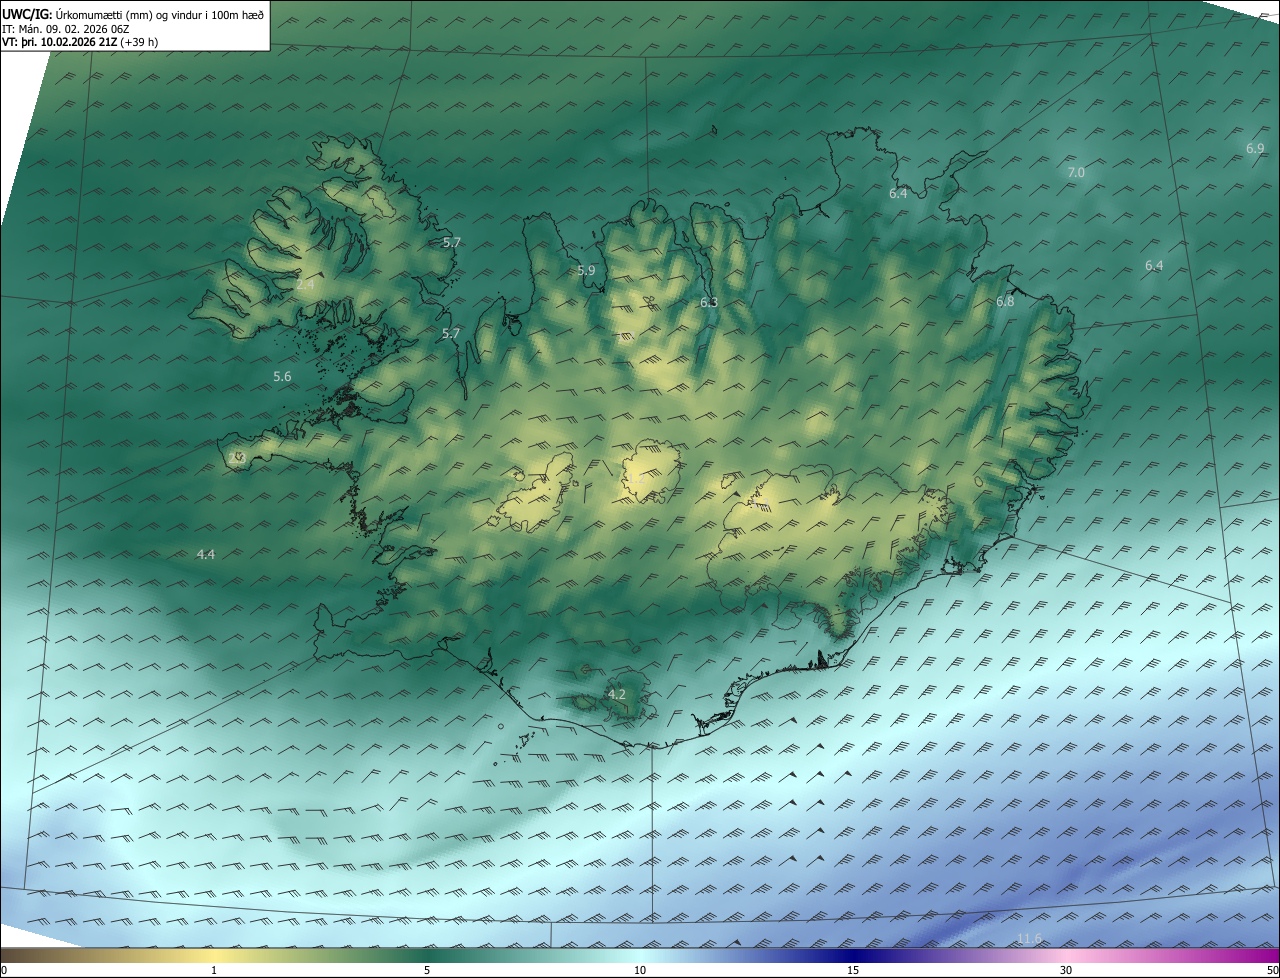This screenshot has width=1280, height=978.
Task: Click the 1 tick label on the color scale
Action: coord(214,970)
